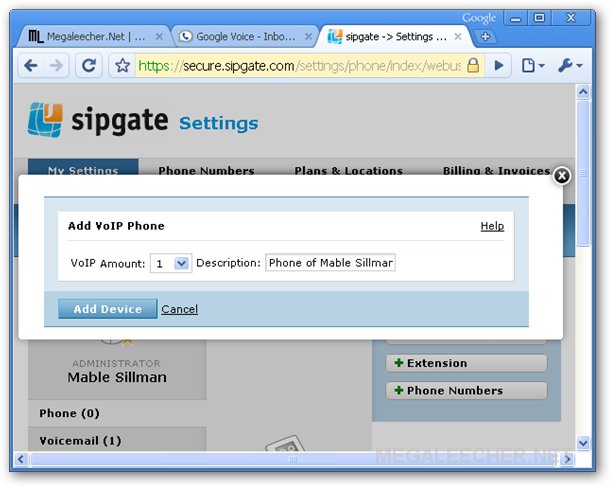Bookmark page with the star icon
Viewport: 611px width, 487px height.
(x=122, y=66)
